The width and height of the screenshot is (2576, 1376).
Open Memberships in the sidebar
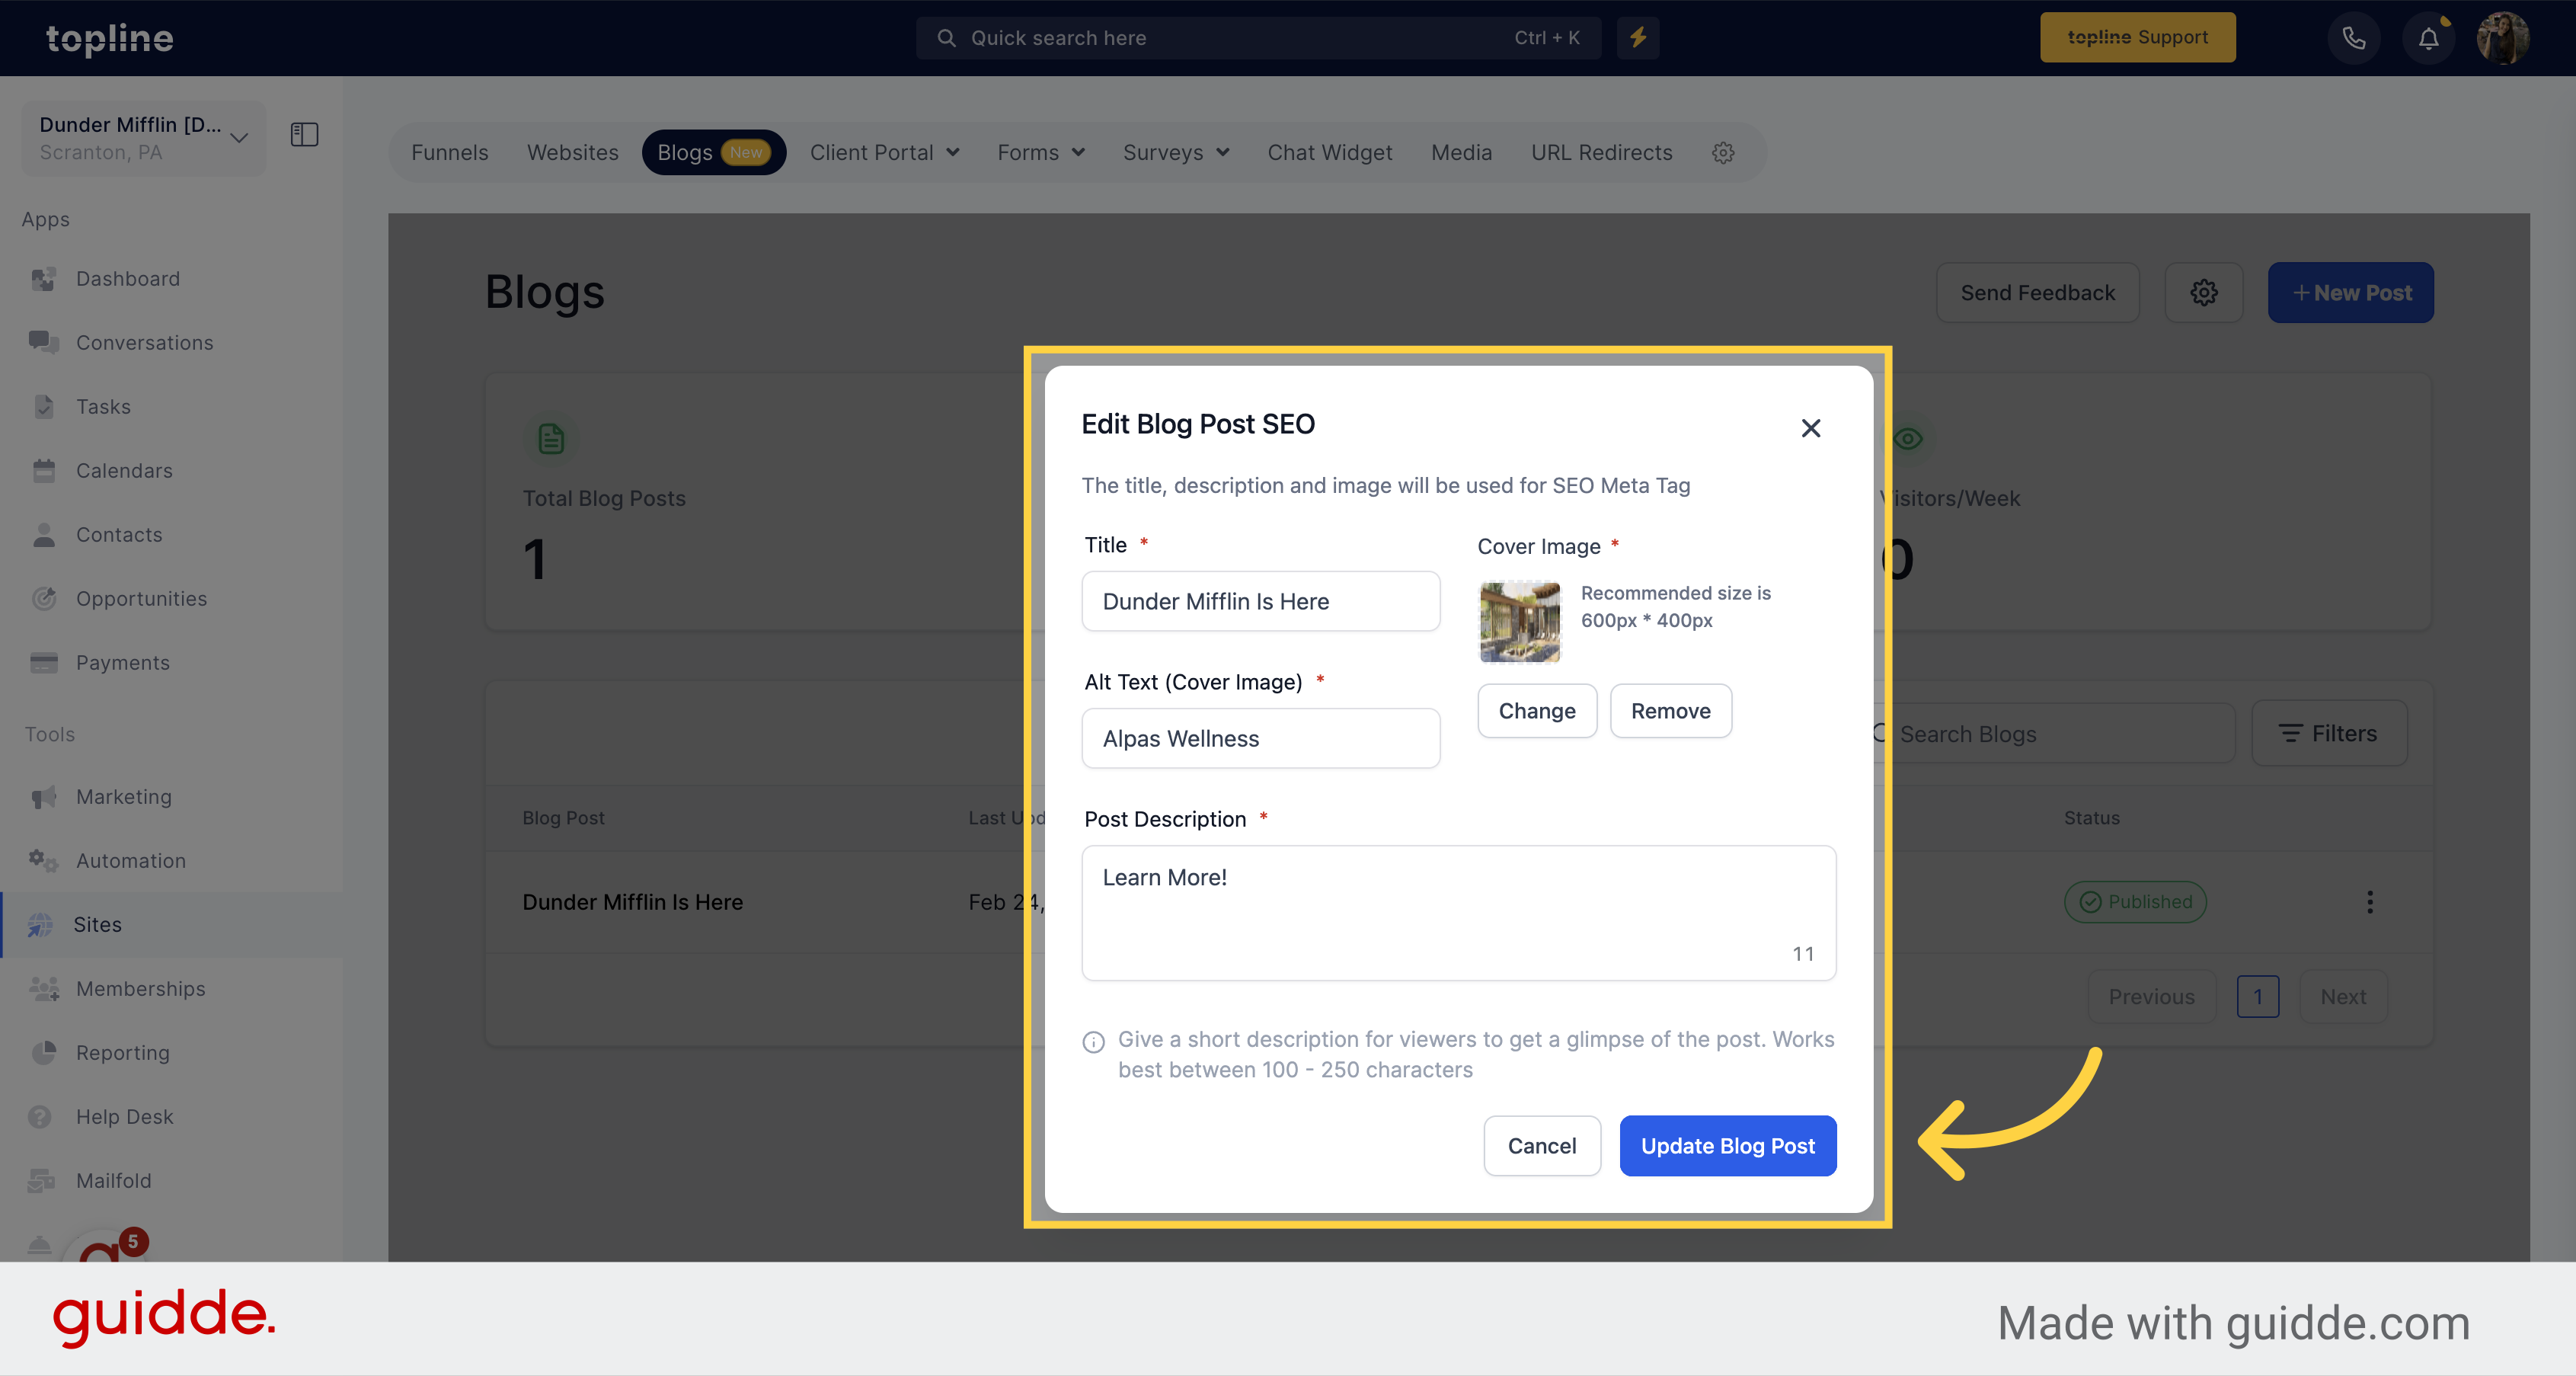pos(140,989)
